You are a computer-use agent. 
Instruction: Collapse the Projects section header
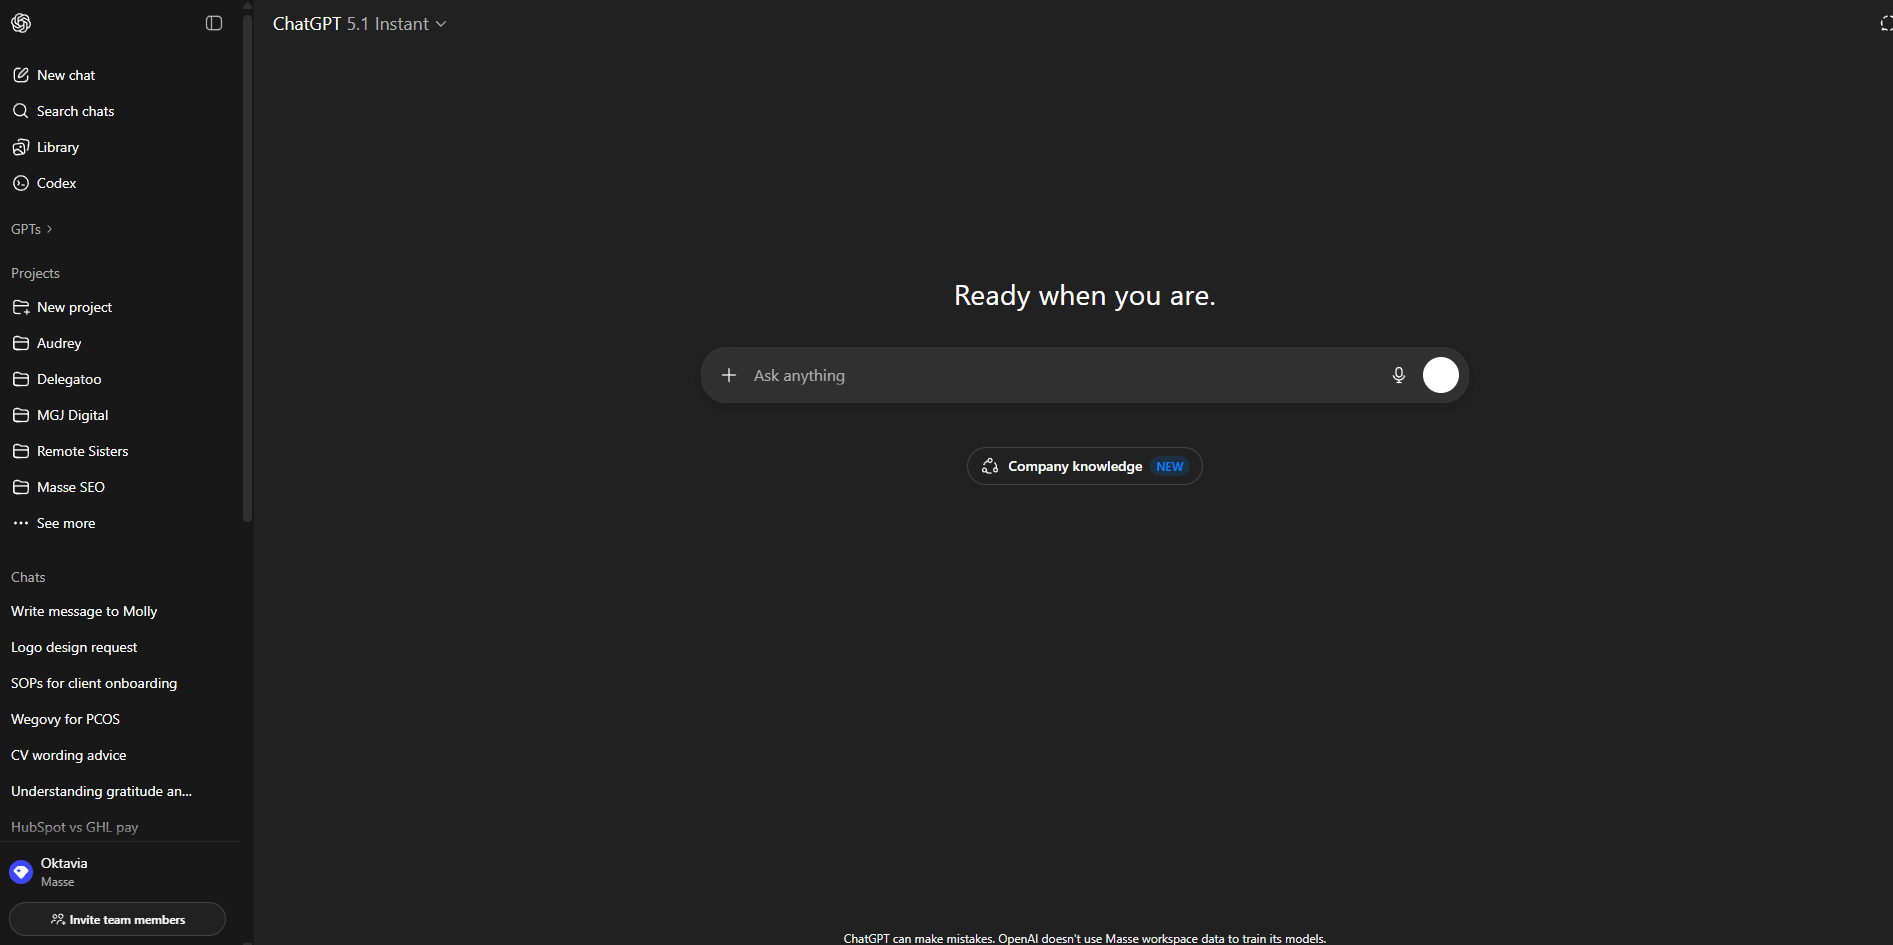click(x=35, y=273)
